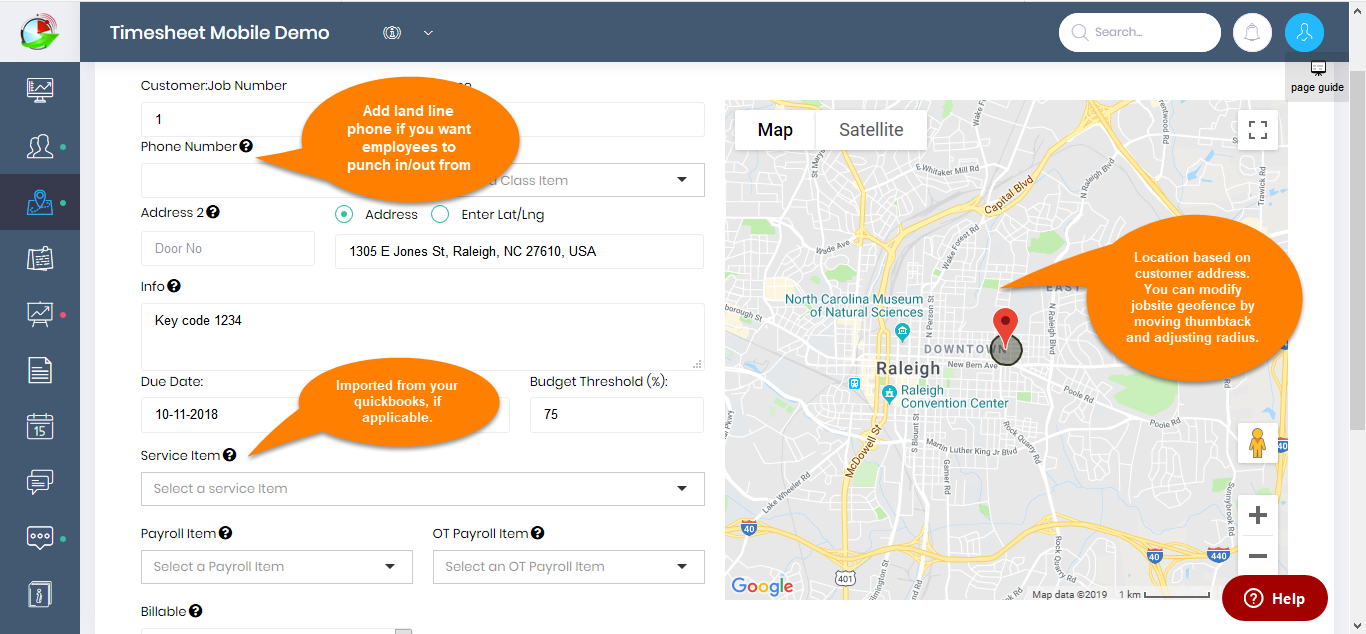
Task: Open the Select a Payroll Item dropdown
Action: (277, 567)
